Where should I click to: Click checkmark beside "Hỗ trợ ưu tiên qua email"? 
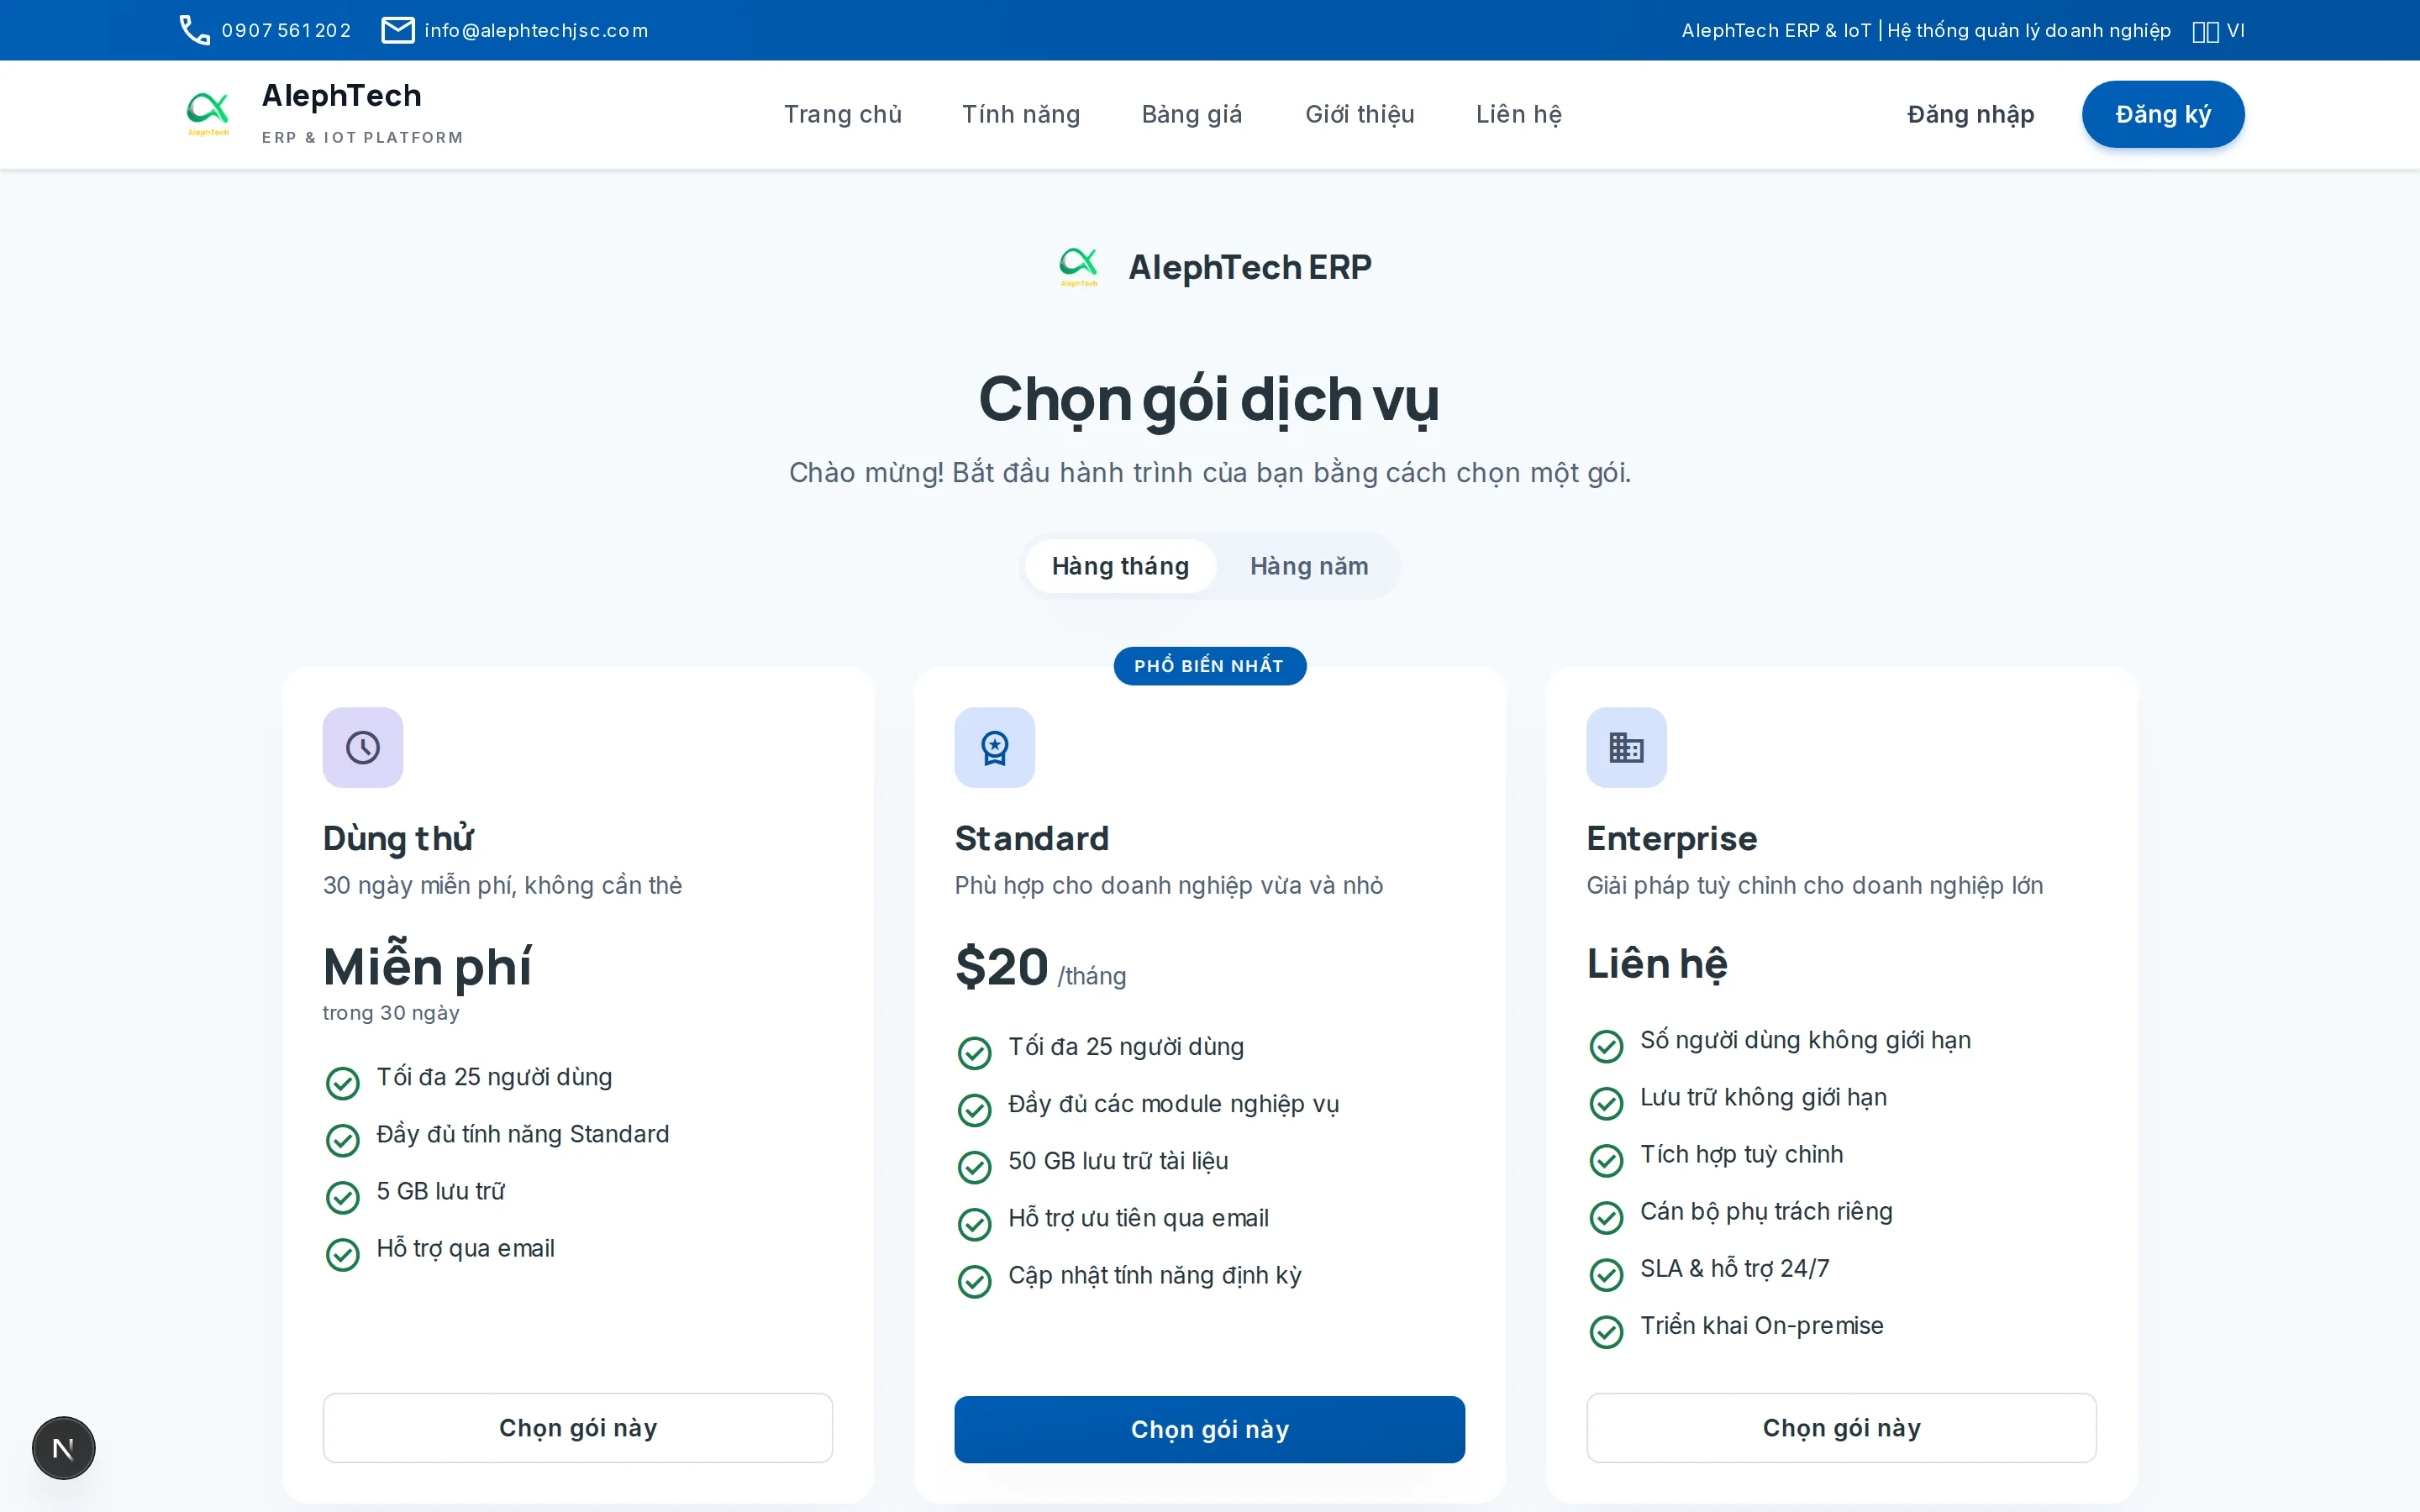(975, 1223)
